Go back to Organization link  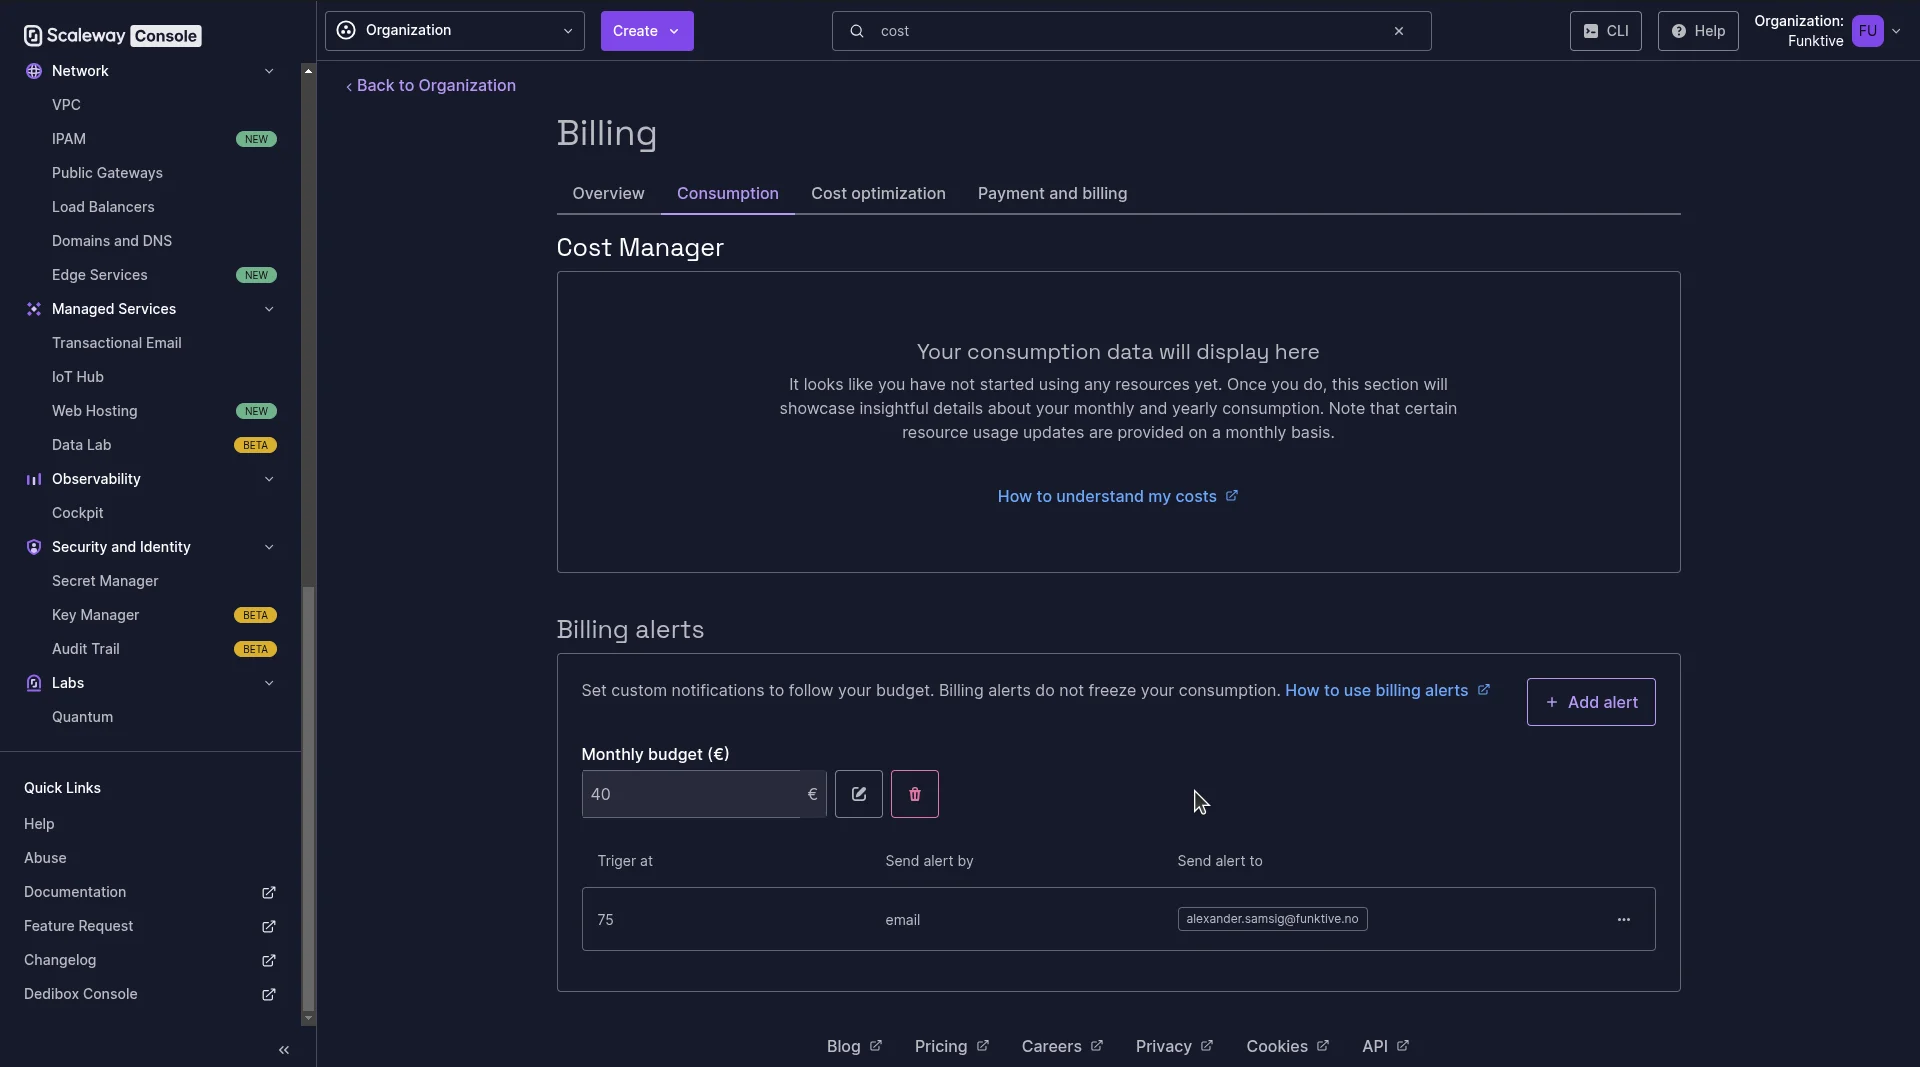coord(431,86)
